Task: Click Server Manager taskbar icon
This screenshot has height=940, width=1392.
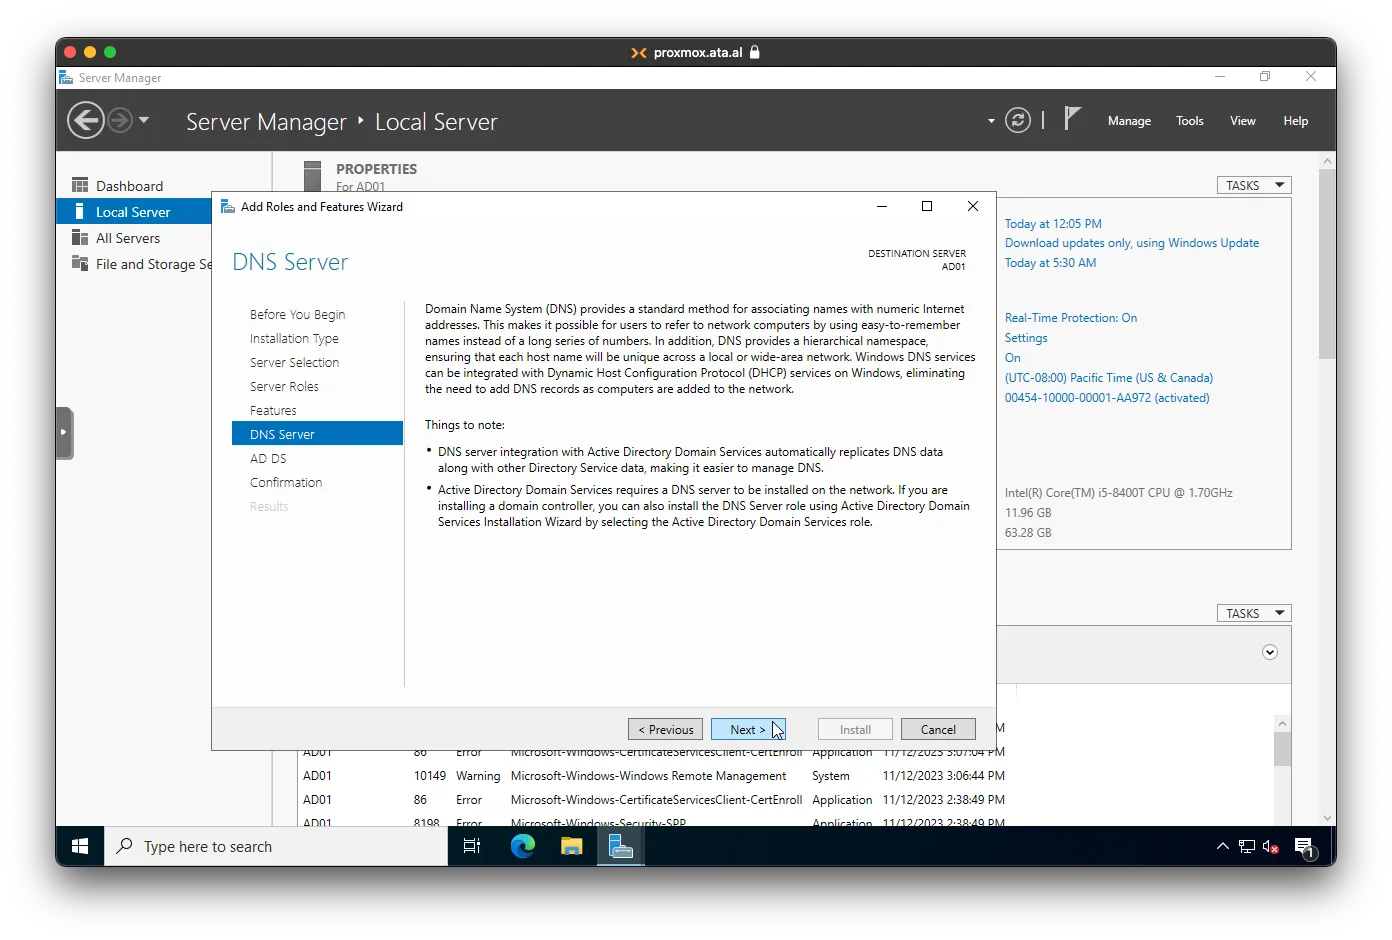Action: [x=621, y=846]
